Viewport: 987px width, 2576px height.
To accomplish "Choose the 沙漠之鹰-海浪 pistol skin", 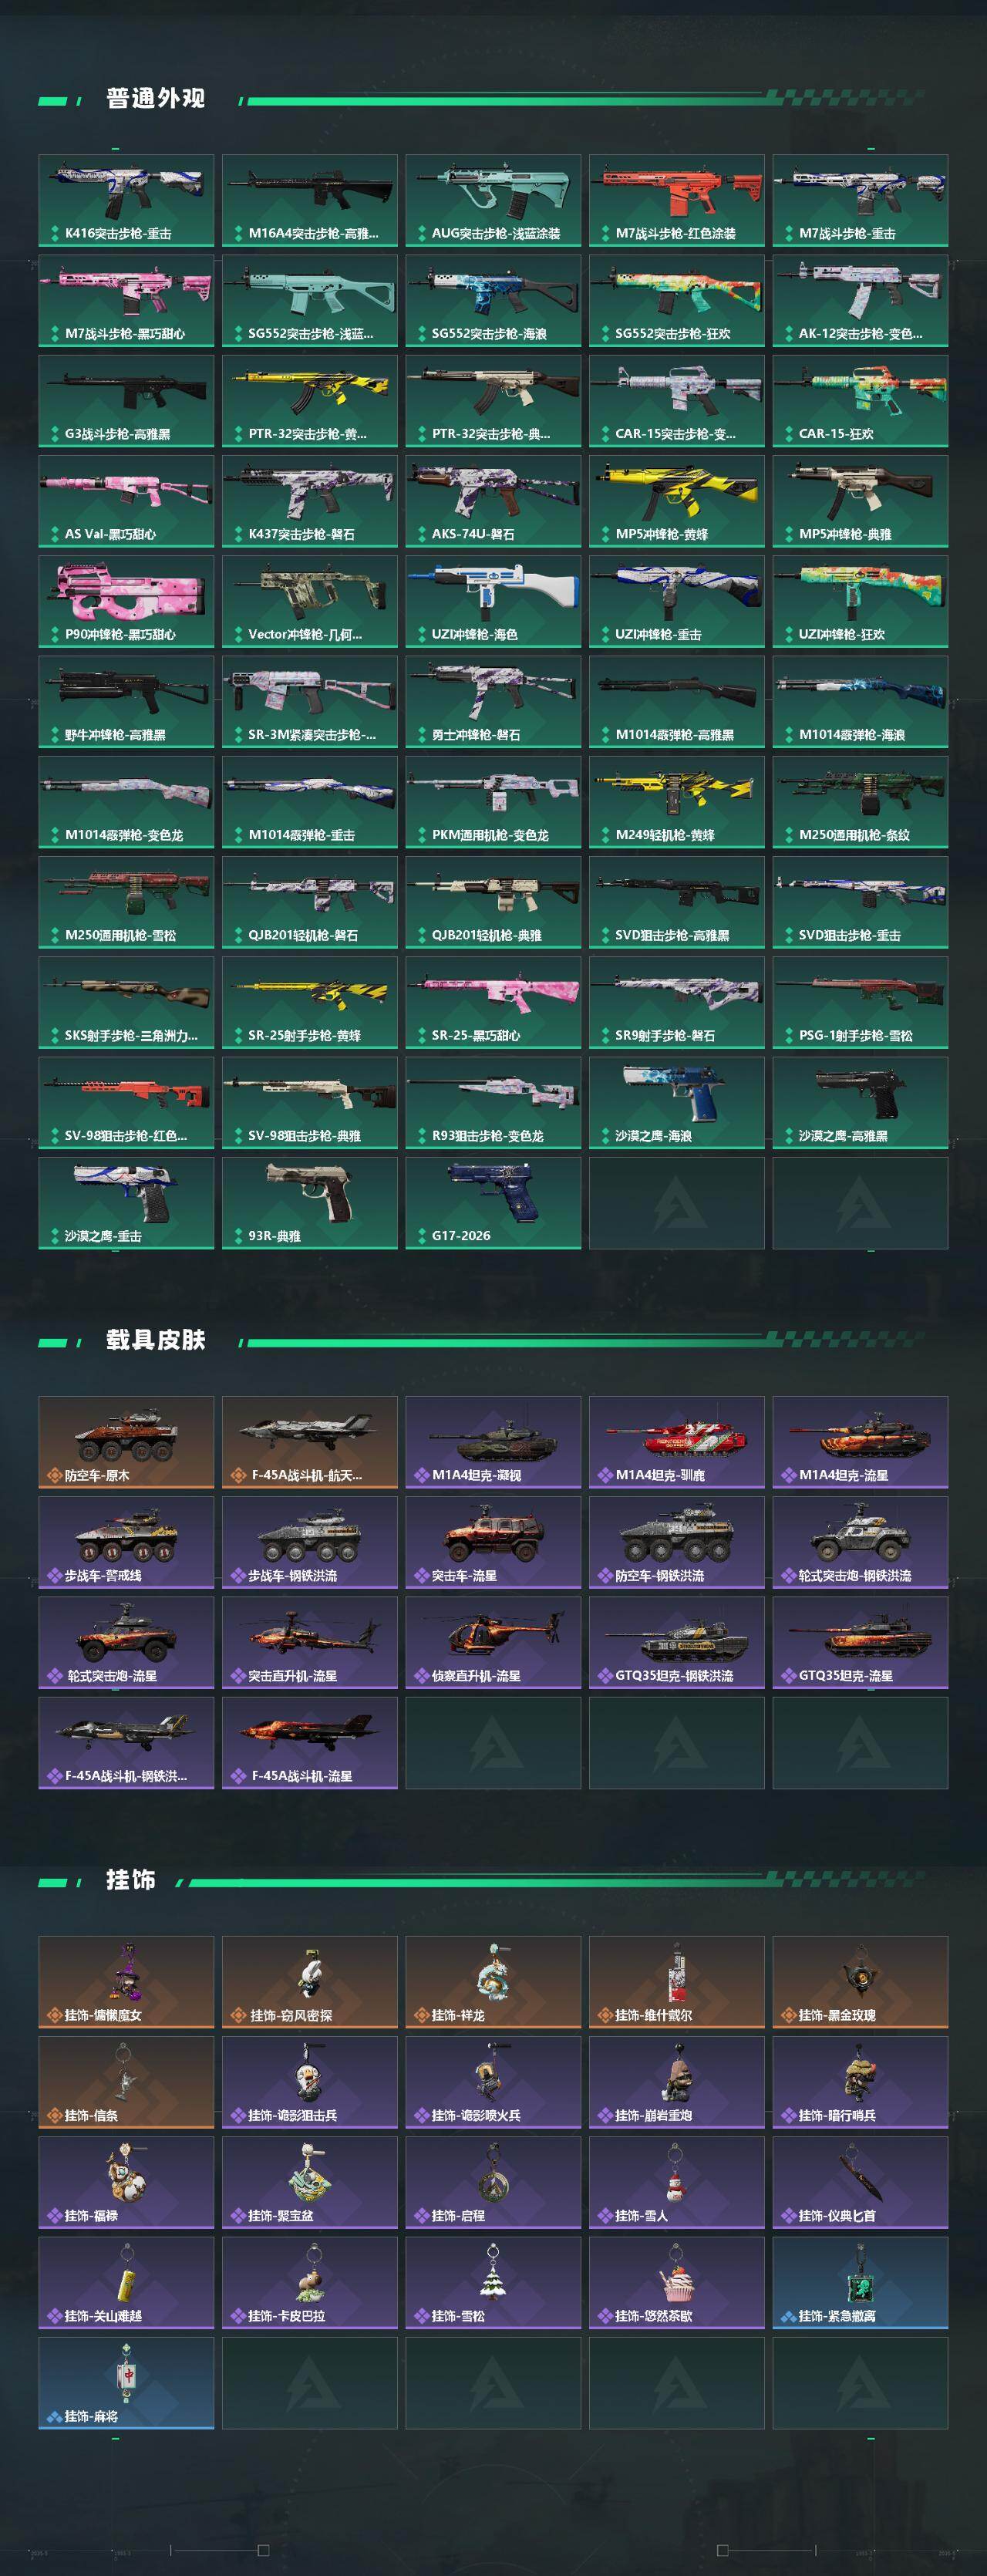I will coord(676,1103).
